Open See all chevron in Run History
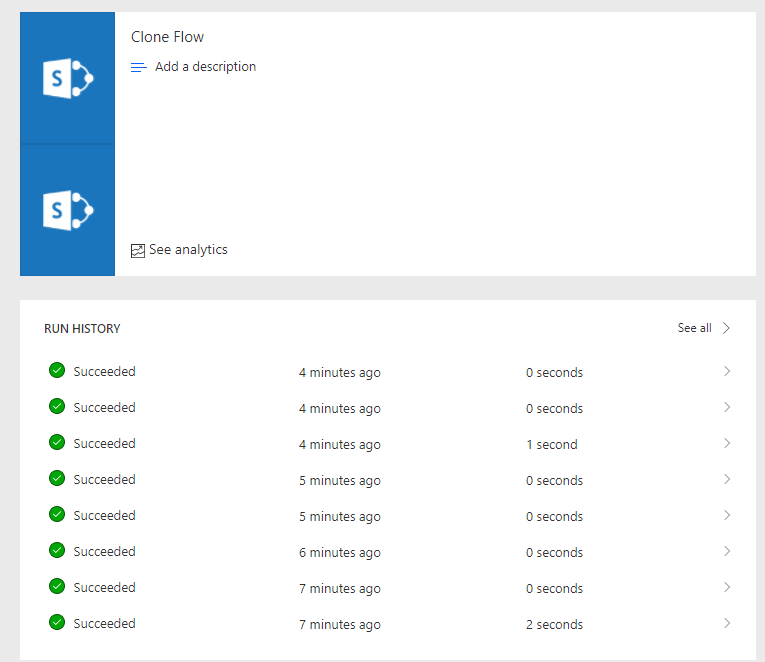 pyautogui.click(x=726, y=328)
